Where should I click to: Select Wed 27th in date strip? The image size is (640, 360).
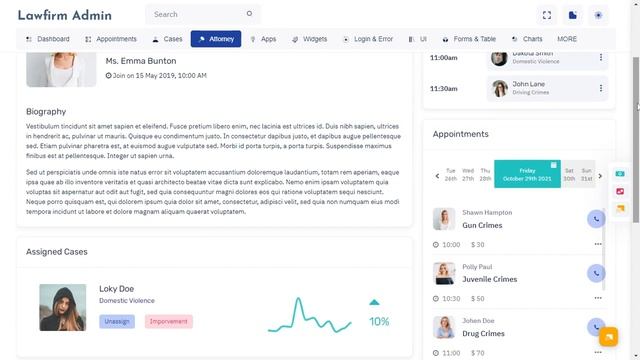click(468, 174)
